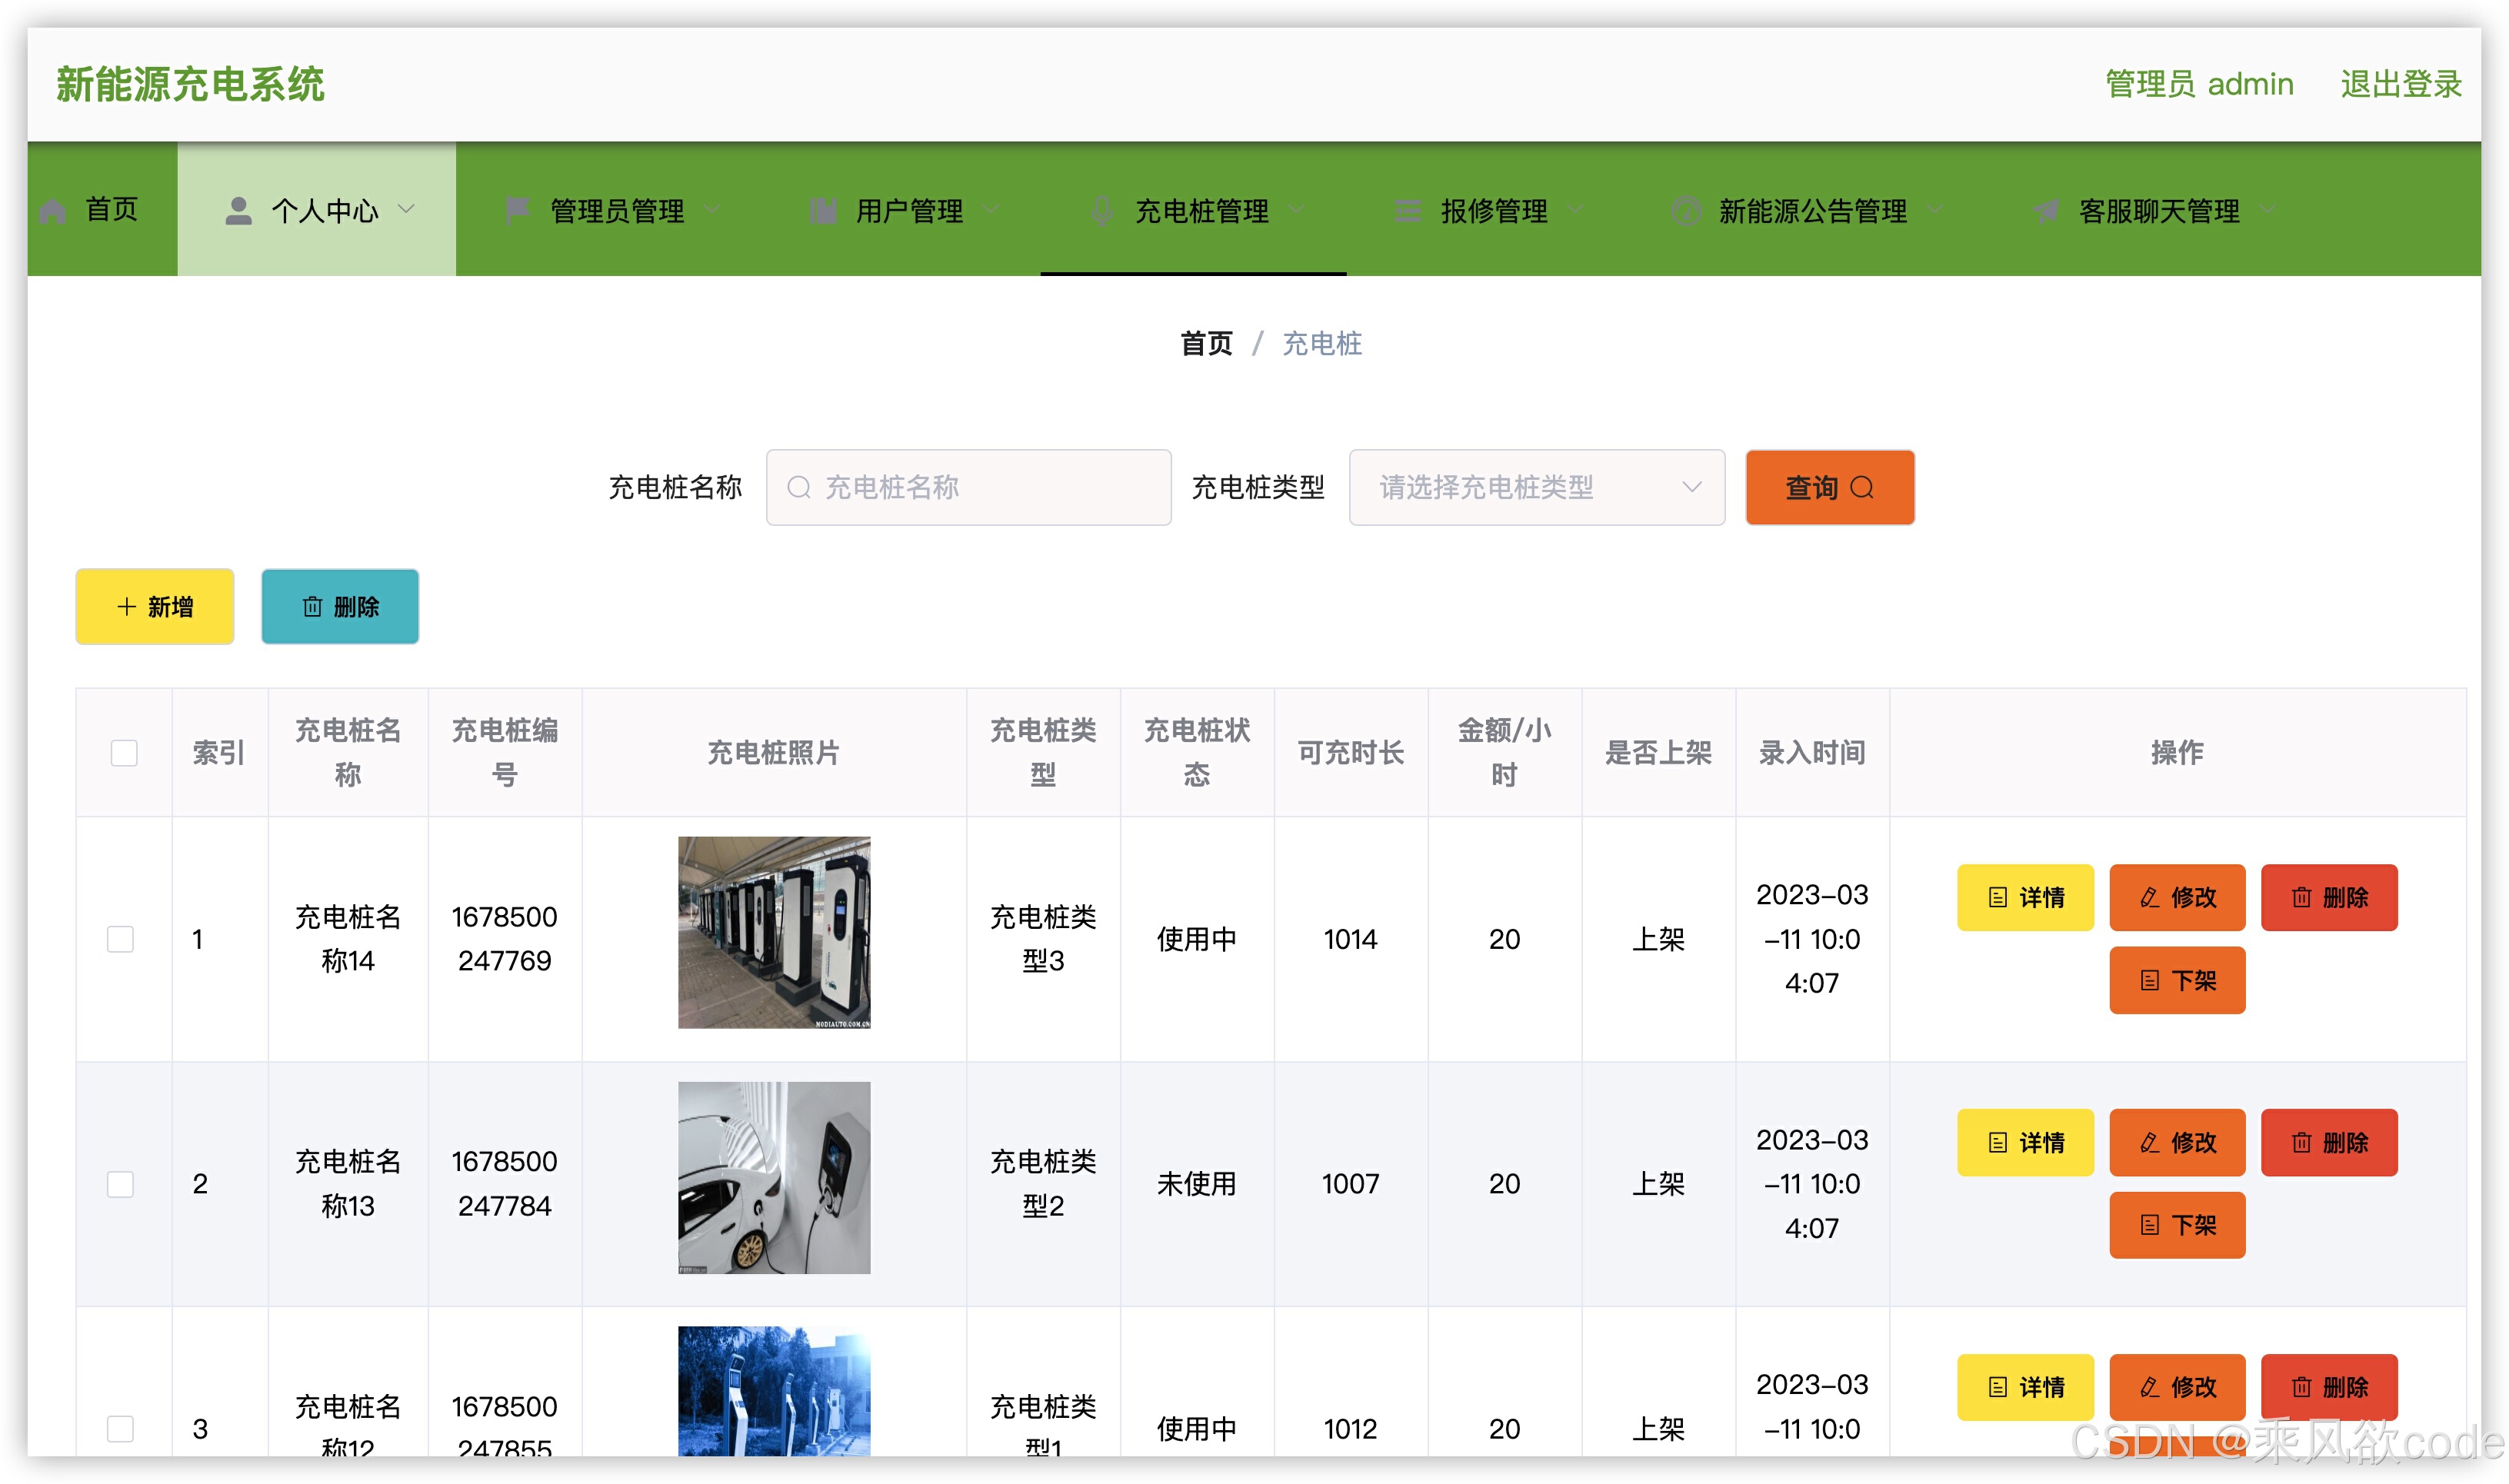Viewport: 2509px width, 1484px height.
Task: Toggle the select-all checkbox in table header
Action: tap(124, 752)
